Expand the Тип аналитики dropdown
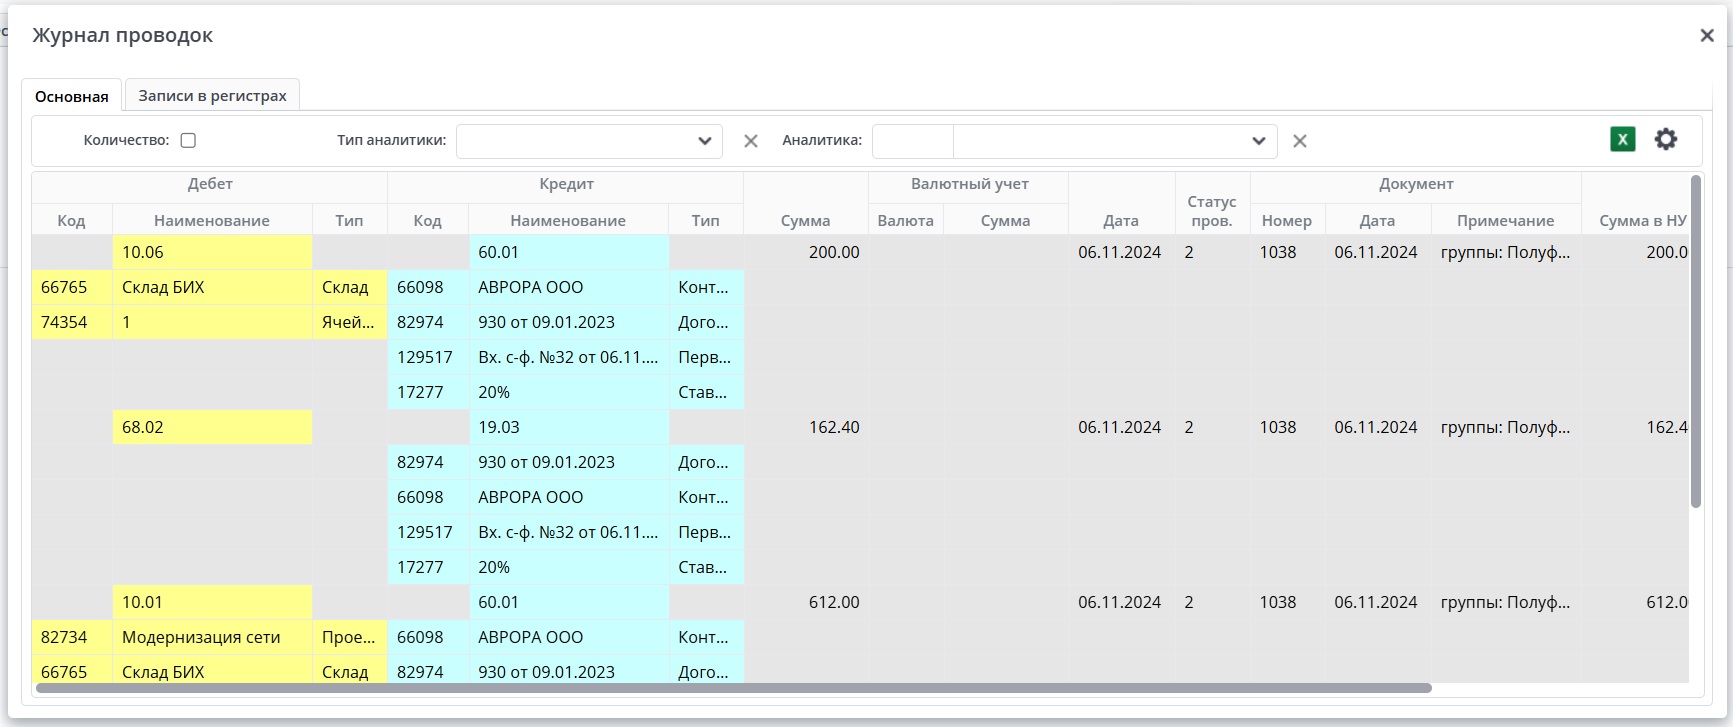The image size is (1733, 727). 704,142
